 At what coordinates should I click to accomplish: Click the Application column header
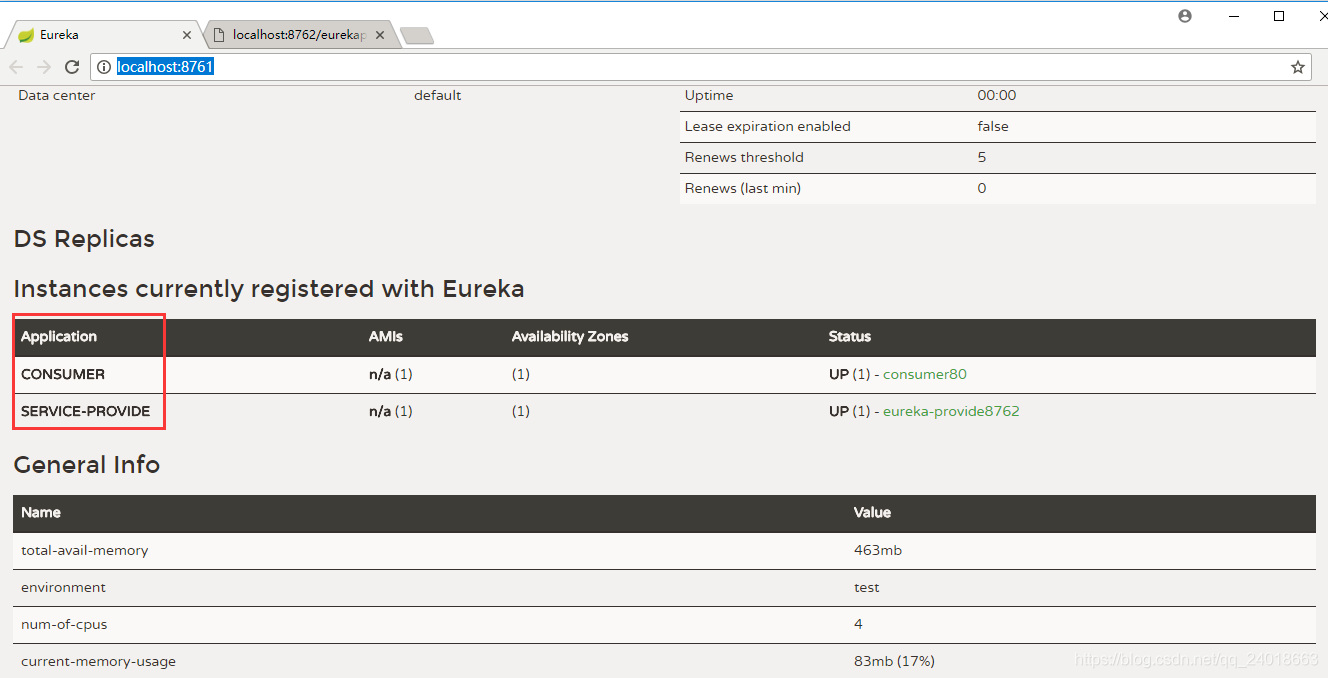pyautogui.click(x=59, y=336)
